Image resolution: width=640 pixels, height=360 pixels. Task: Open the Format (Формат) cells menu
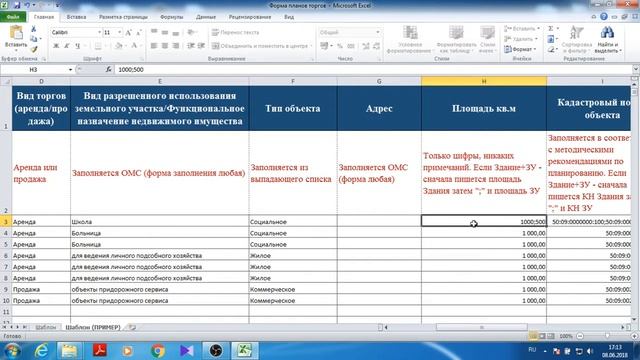click(x=520, y=49)
